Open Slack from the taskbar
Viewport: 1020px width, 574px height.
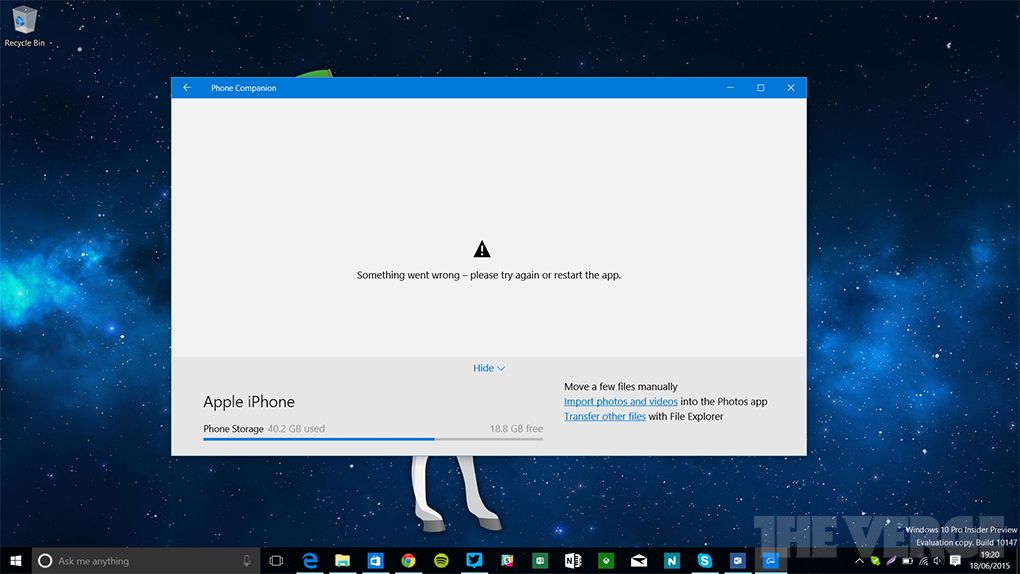(x=507, y=560)
